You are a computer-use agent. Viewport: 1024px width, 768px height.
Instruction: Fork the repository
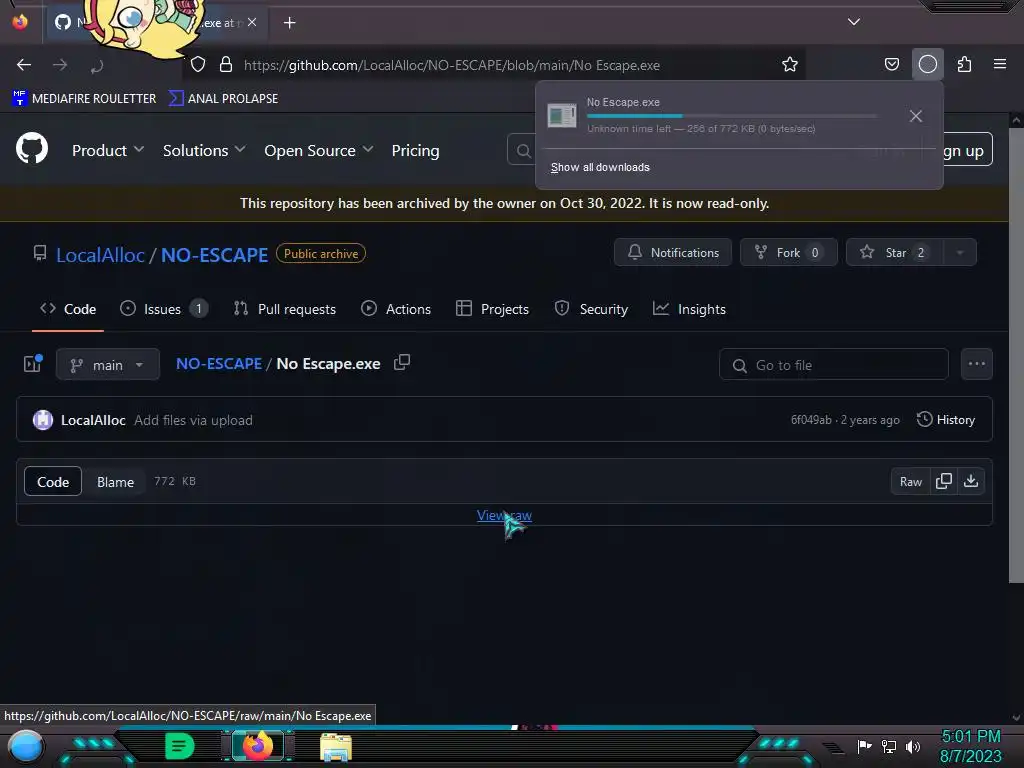[788, 252]
